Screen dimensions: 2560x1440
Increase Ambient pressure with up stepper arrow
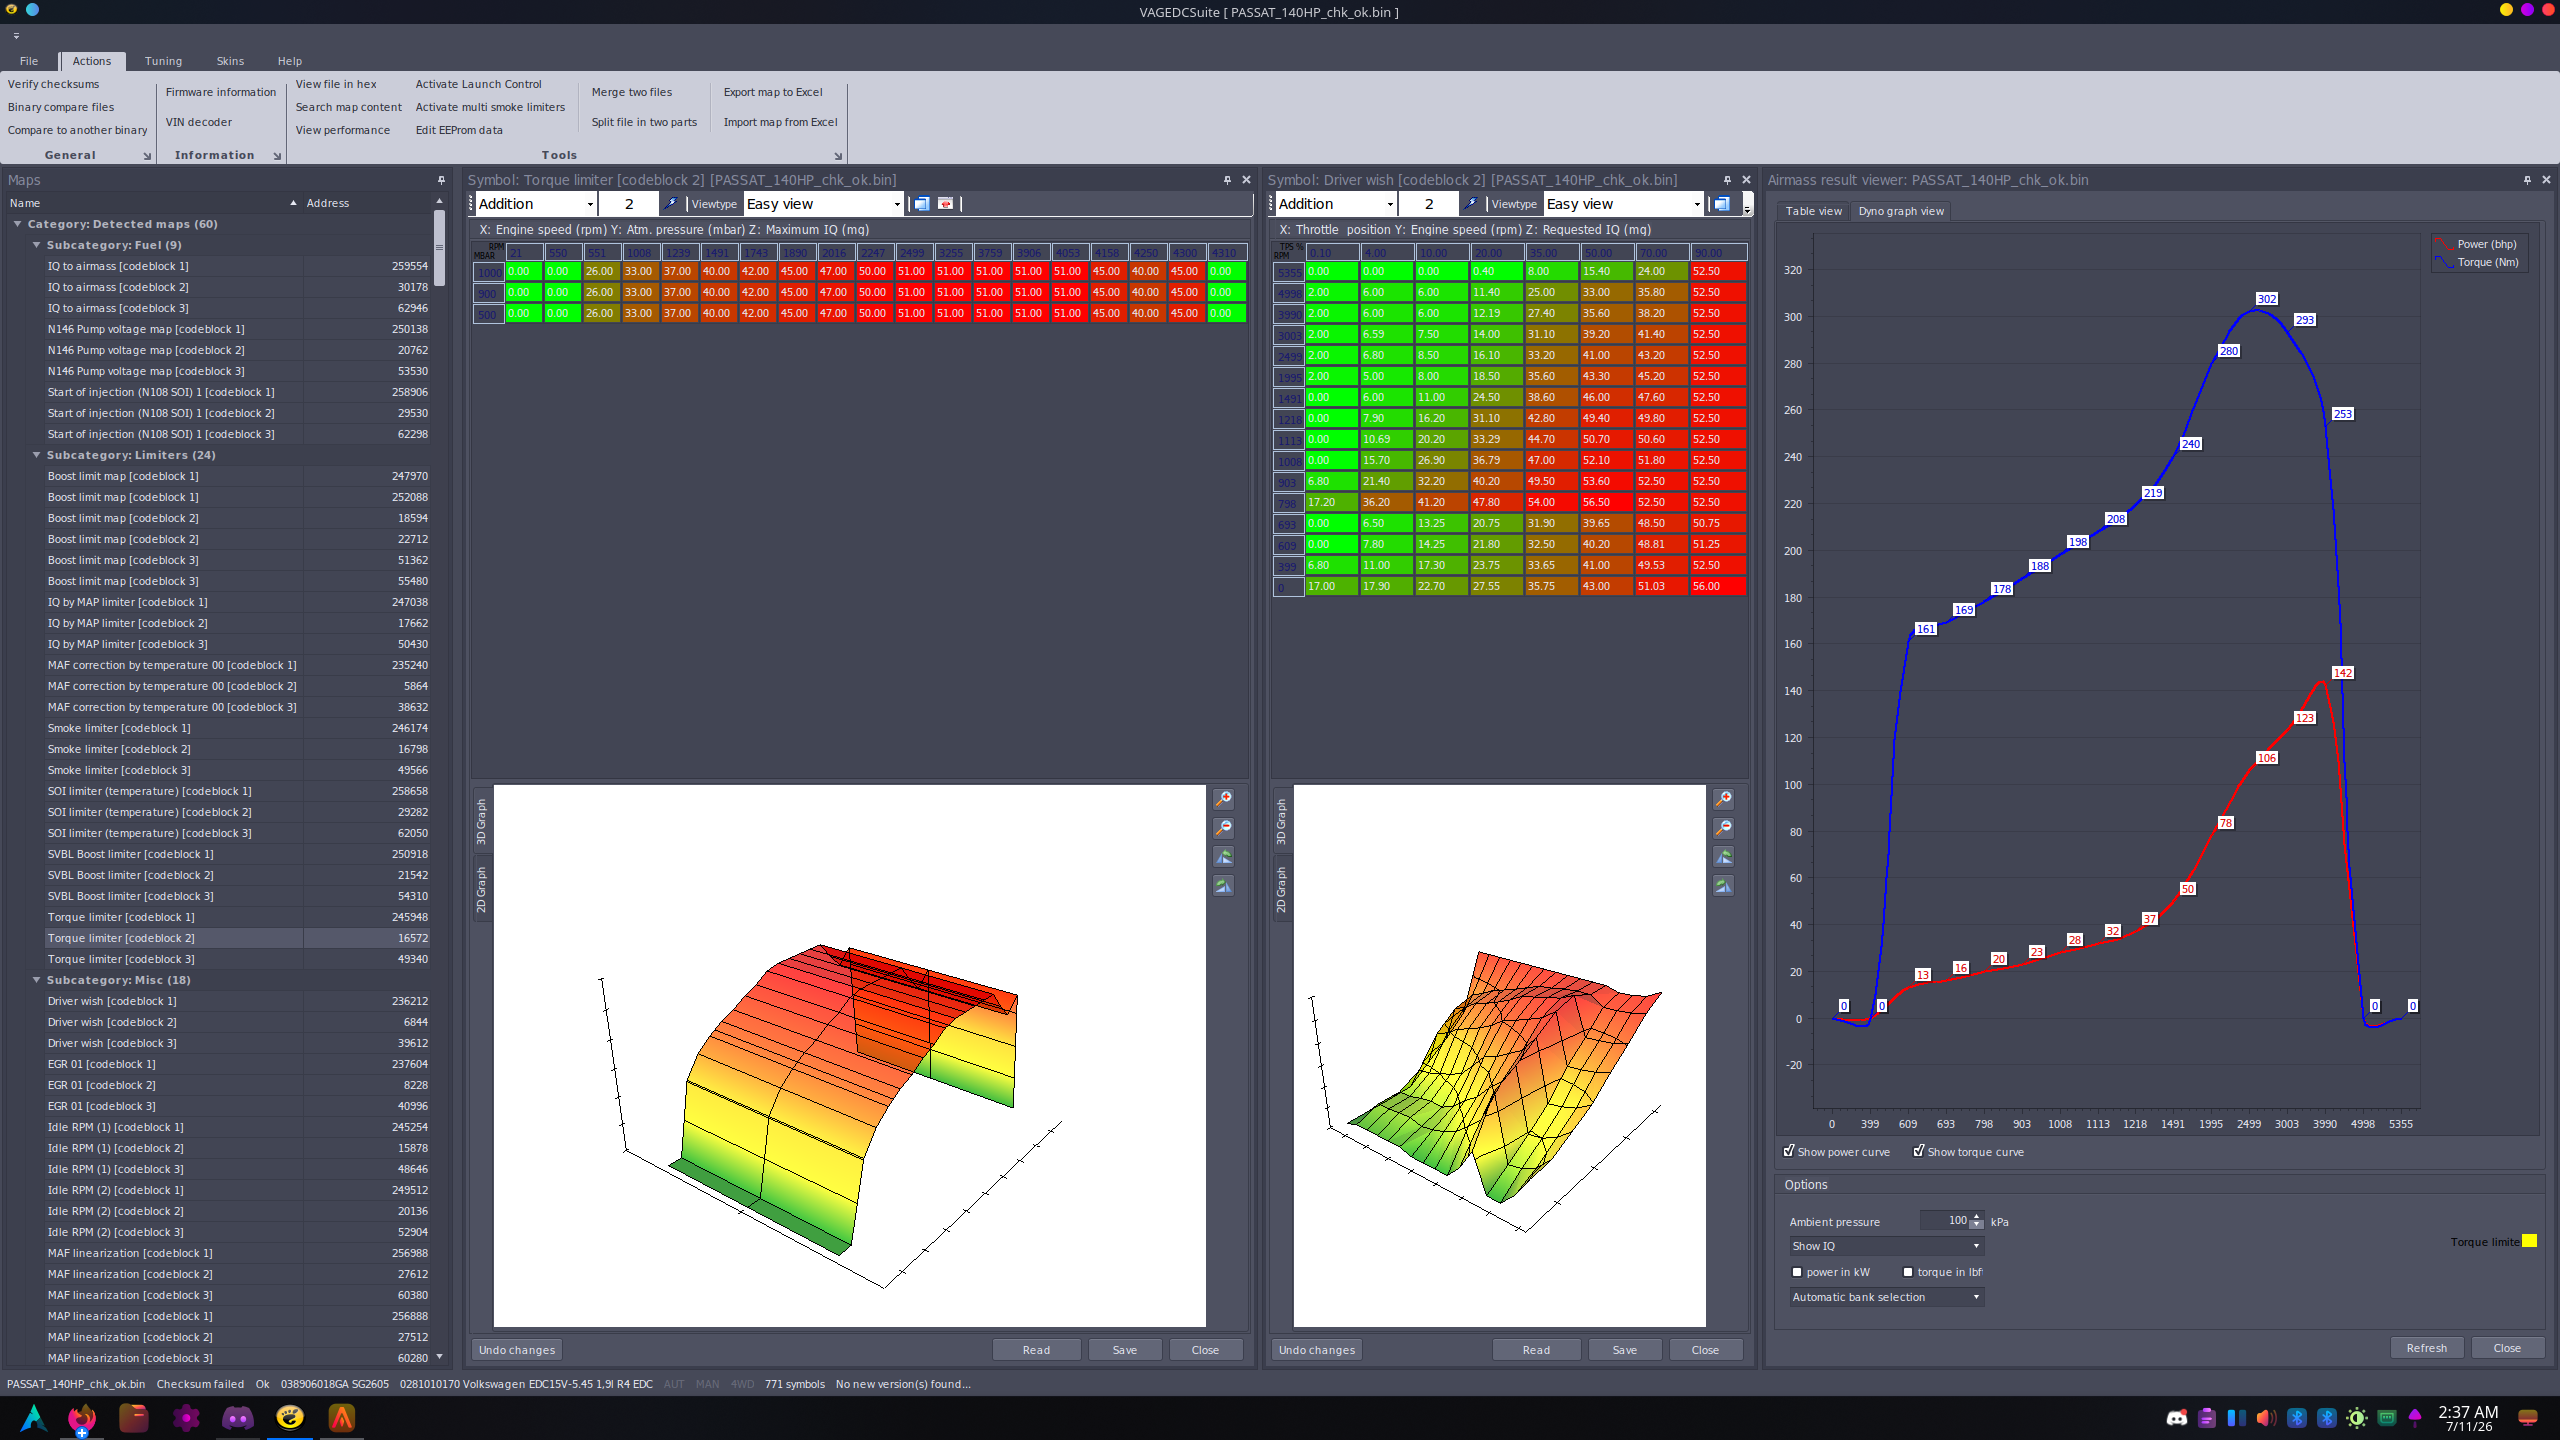click(x=1977, y=1216)
